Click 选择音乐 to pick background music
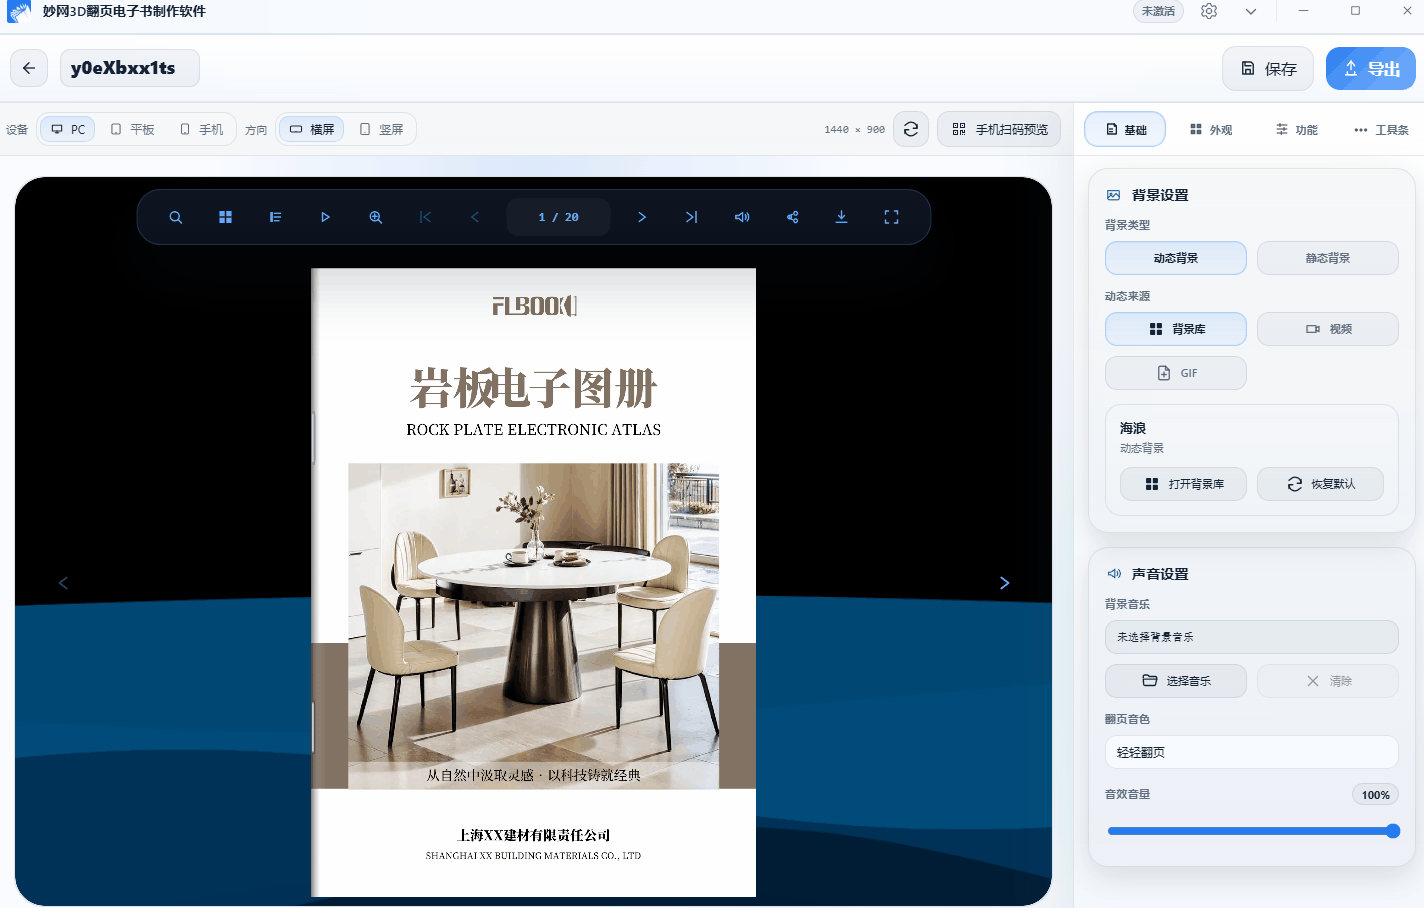 click(1176, 681)
